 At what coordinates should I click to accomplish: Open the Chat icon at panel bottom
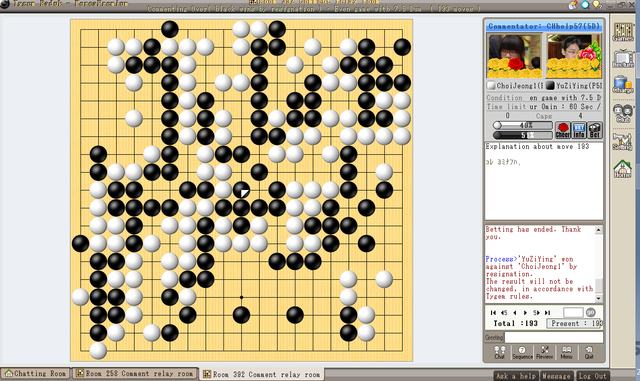tap(500, 352)
